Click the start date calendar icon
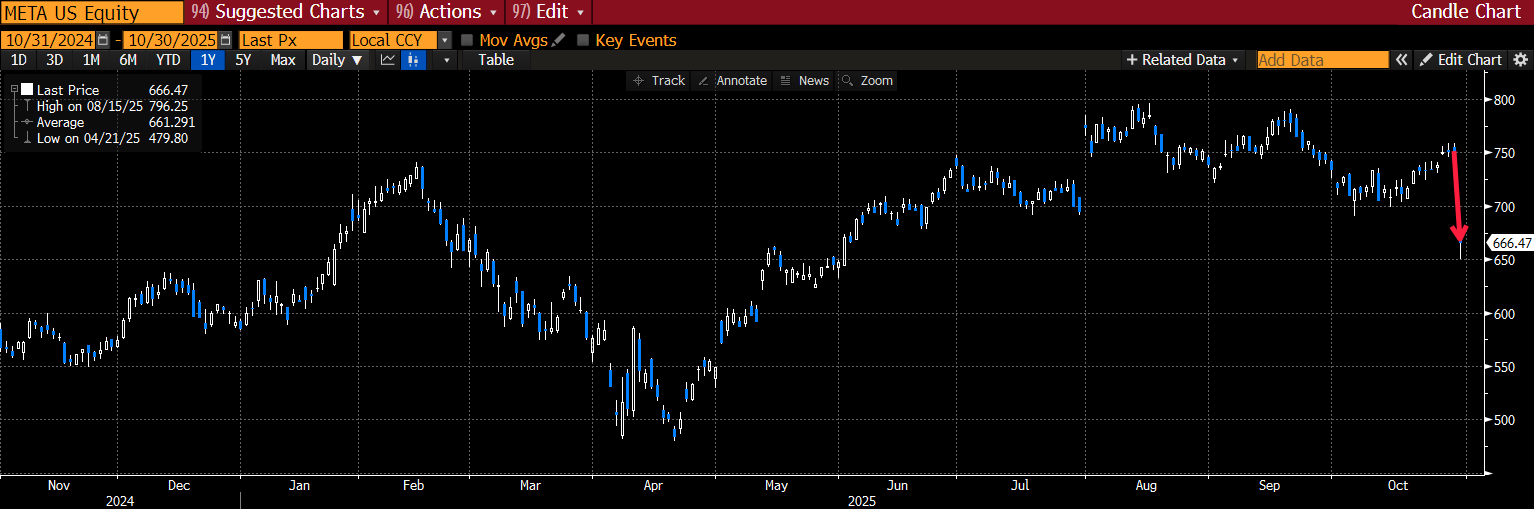 [x=102, y=40]
